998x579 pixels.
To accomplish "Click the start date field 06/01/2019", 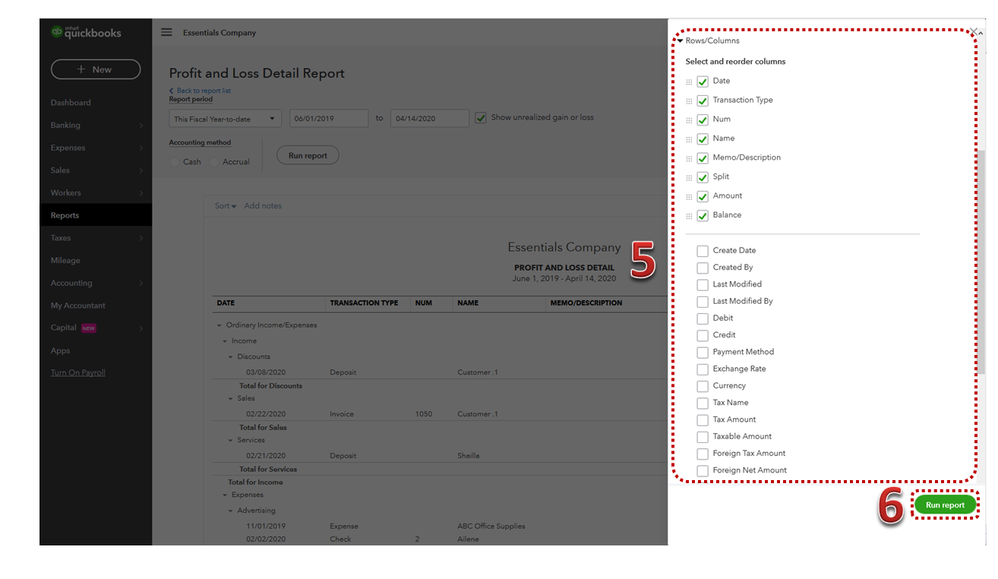I will click(328, 118).
